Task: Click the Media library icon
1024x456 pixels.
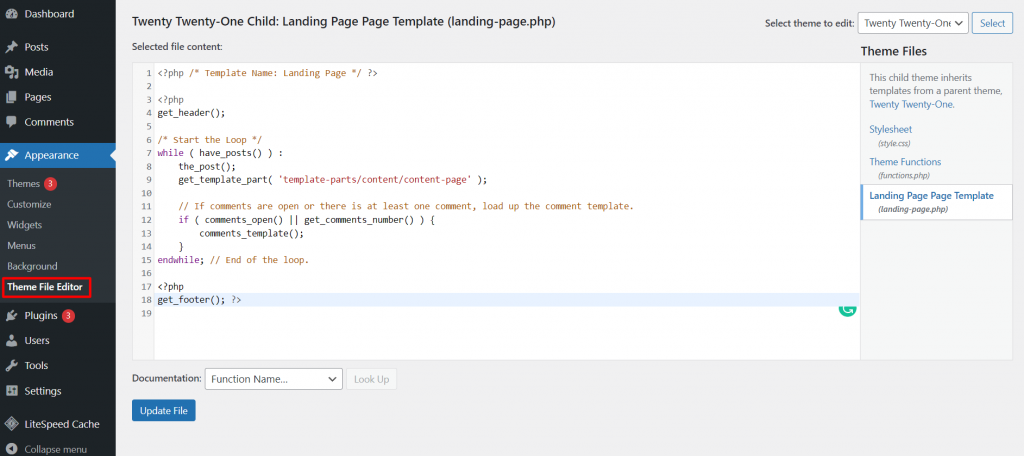Action: point(12,72)
